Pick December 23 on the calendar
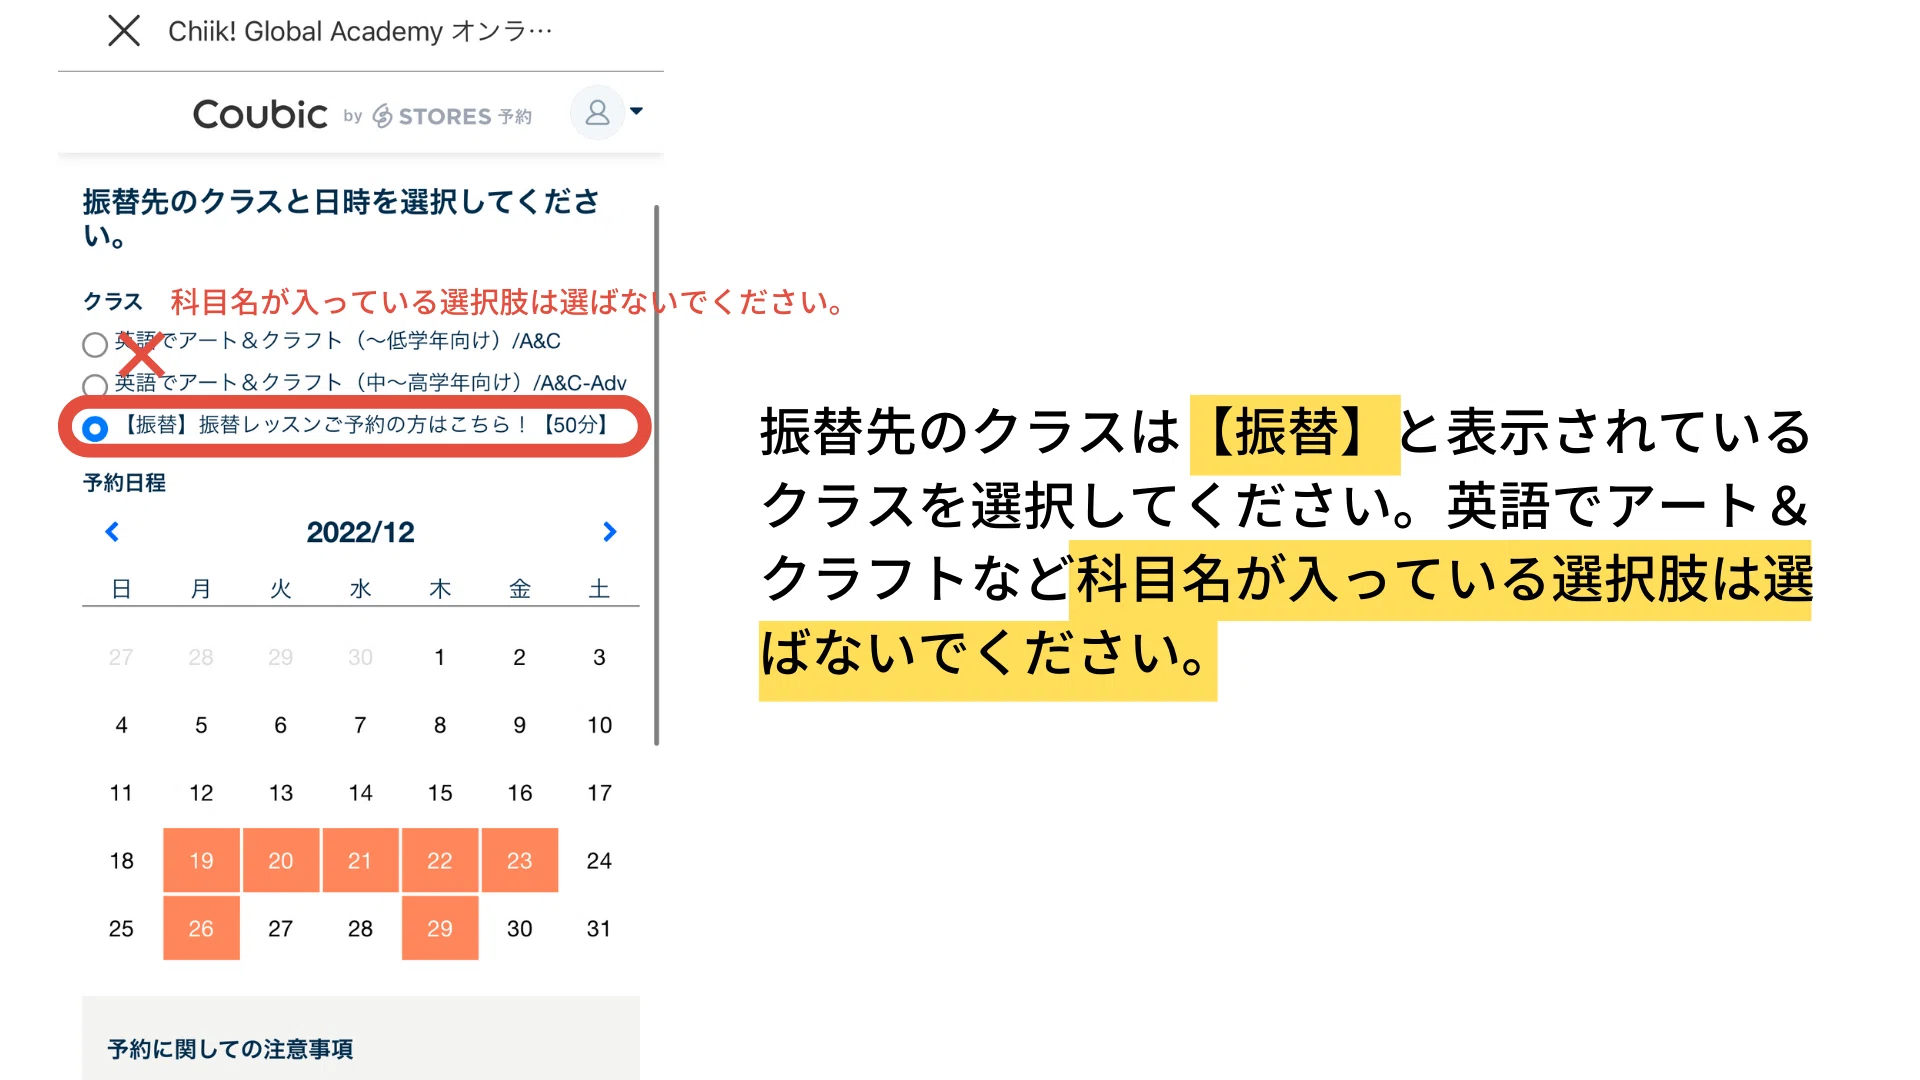The height and width of the screenshot is (1080, 1920). tap(520, 860)
